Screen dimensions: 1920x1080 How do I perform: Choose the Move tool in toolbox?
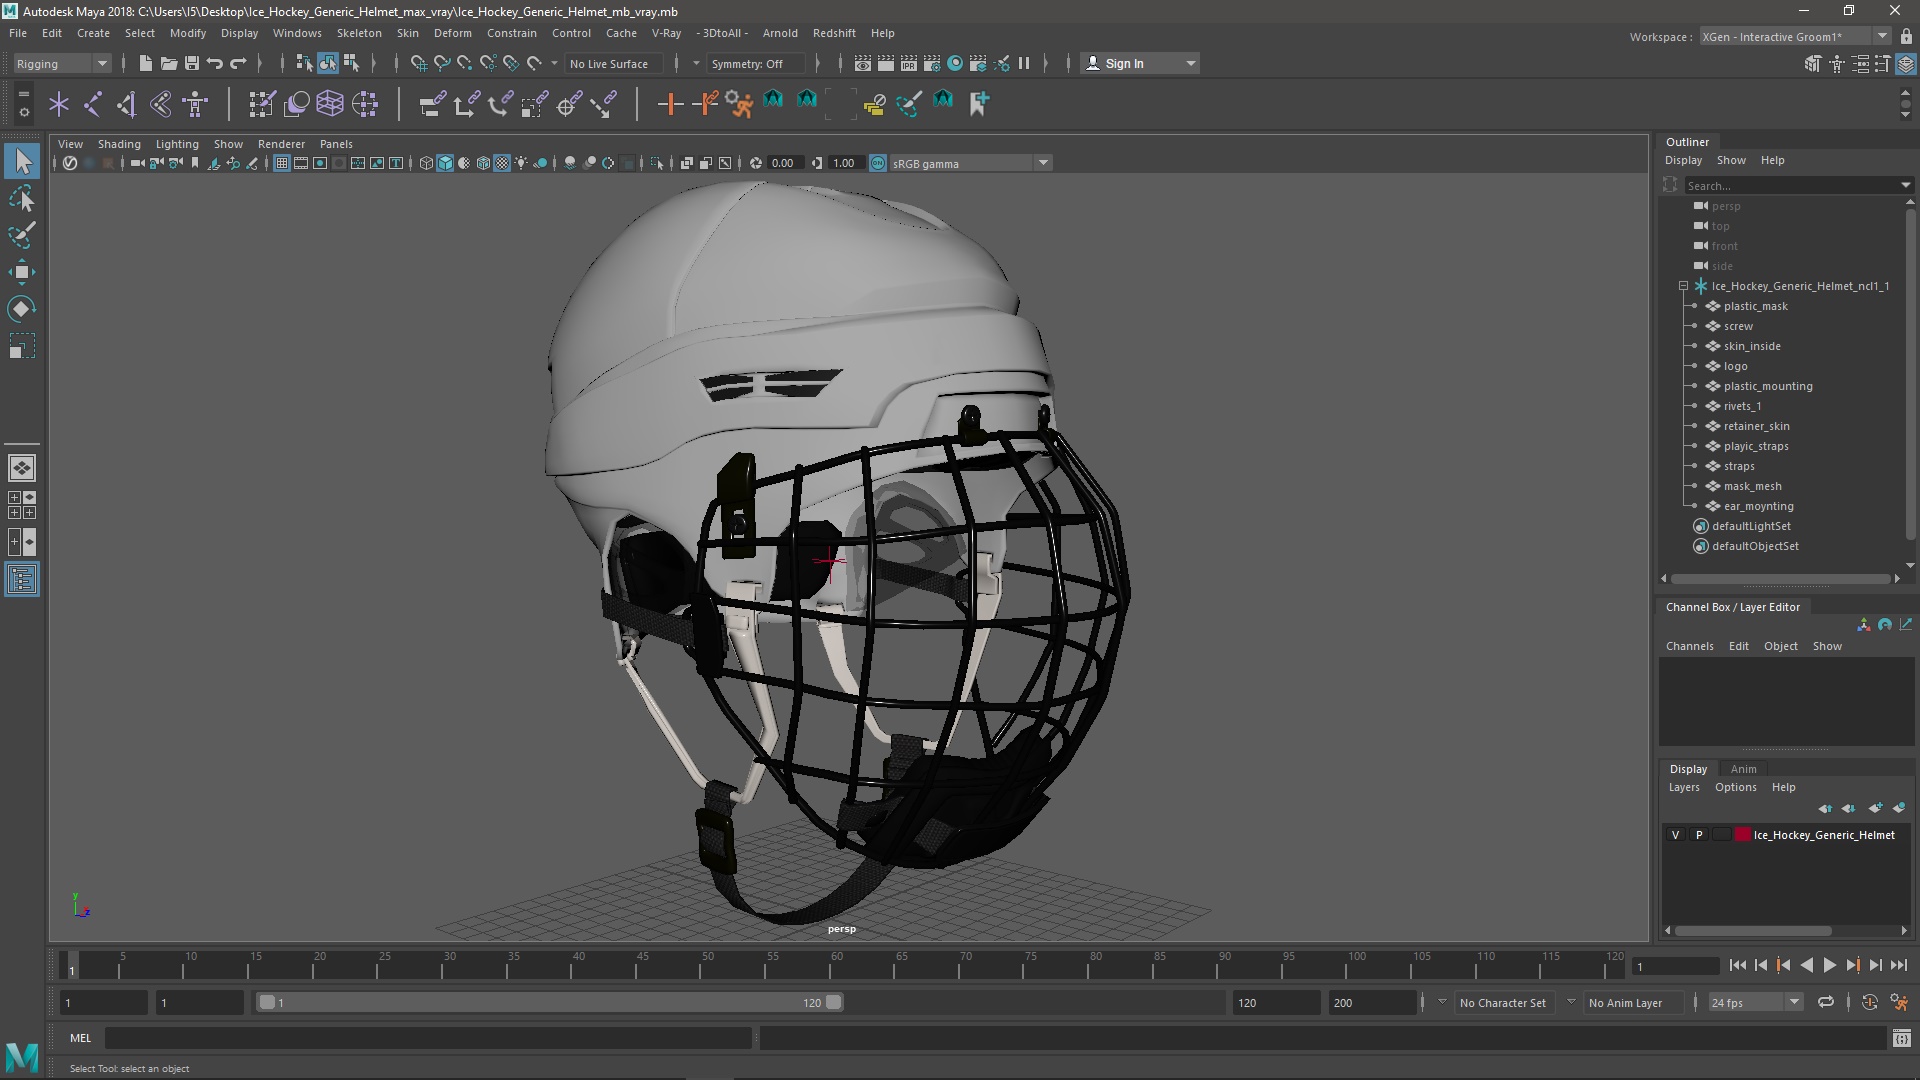point(22,272)
